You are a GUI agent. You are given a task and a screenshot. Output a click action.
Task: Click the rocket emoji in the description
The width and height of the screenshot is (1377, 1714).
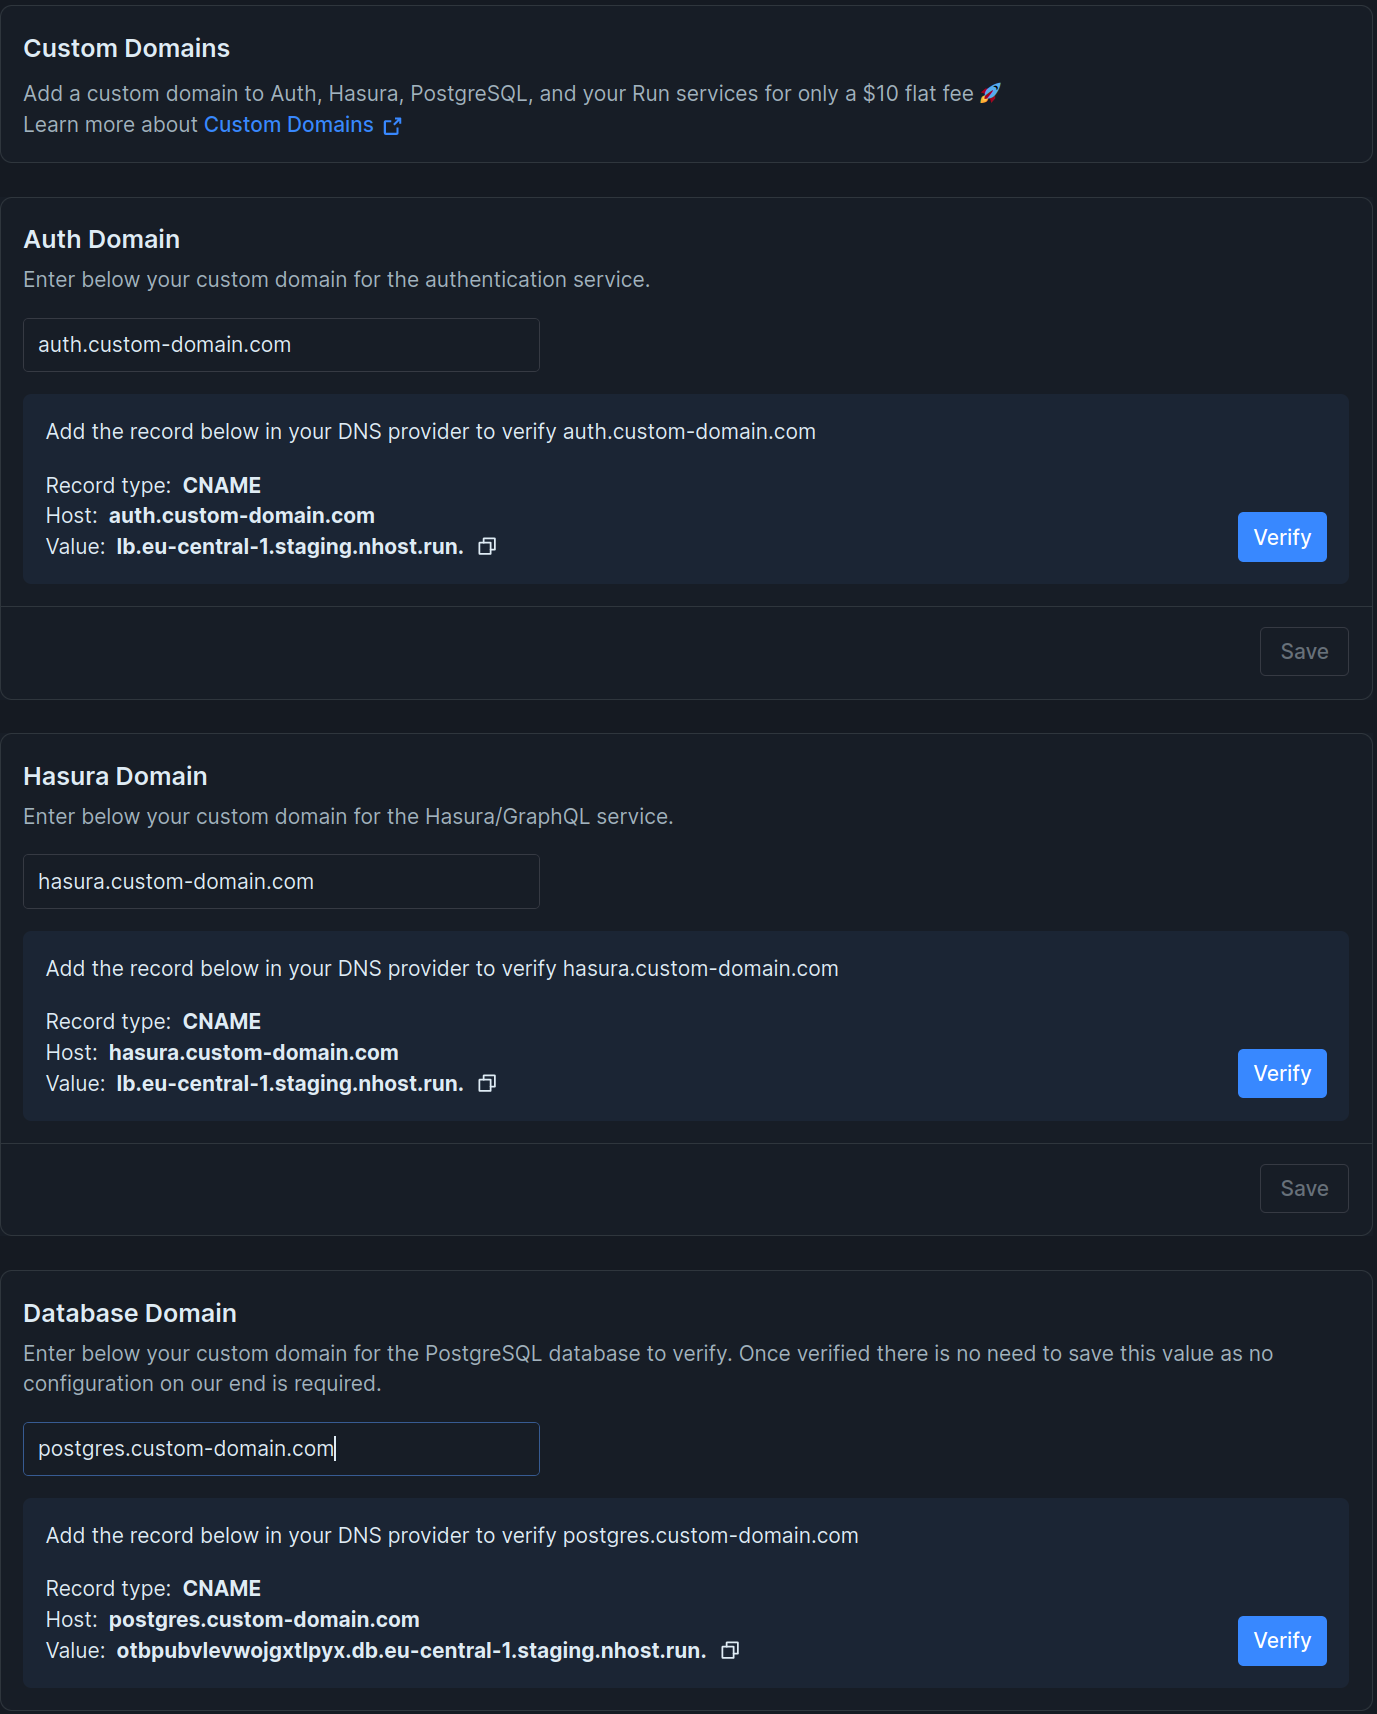(991, 92)
